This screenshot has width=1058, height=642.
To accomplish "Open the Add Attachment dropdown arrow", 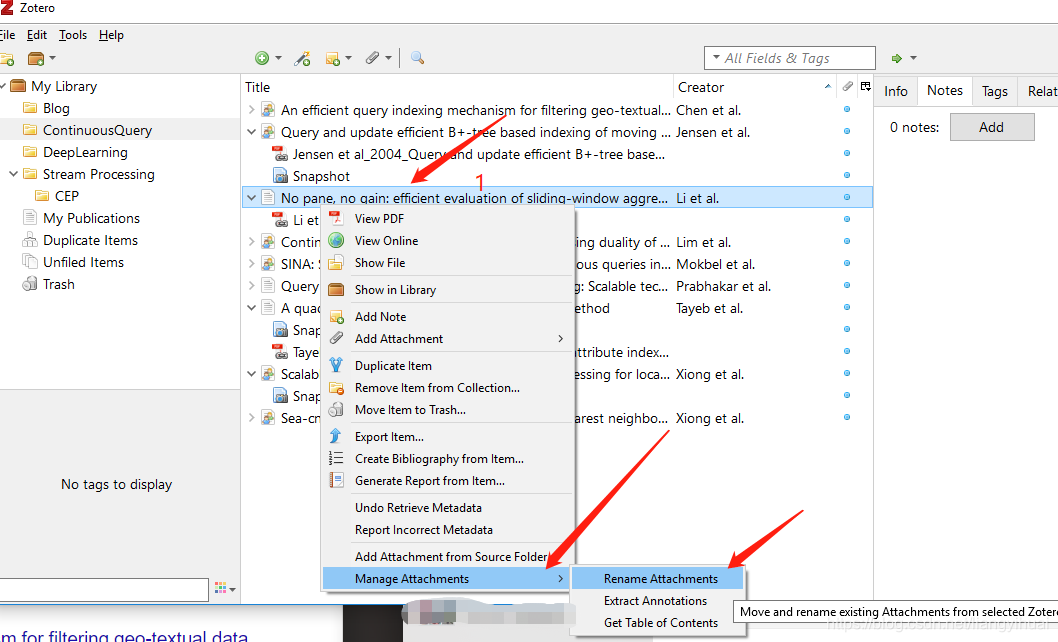I will [x=388, y=58].
